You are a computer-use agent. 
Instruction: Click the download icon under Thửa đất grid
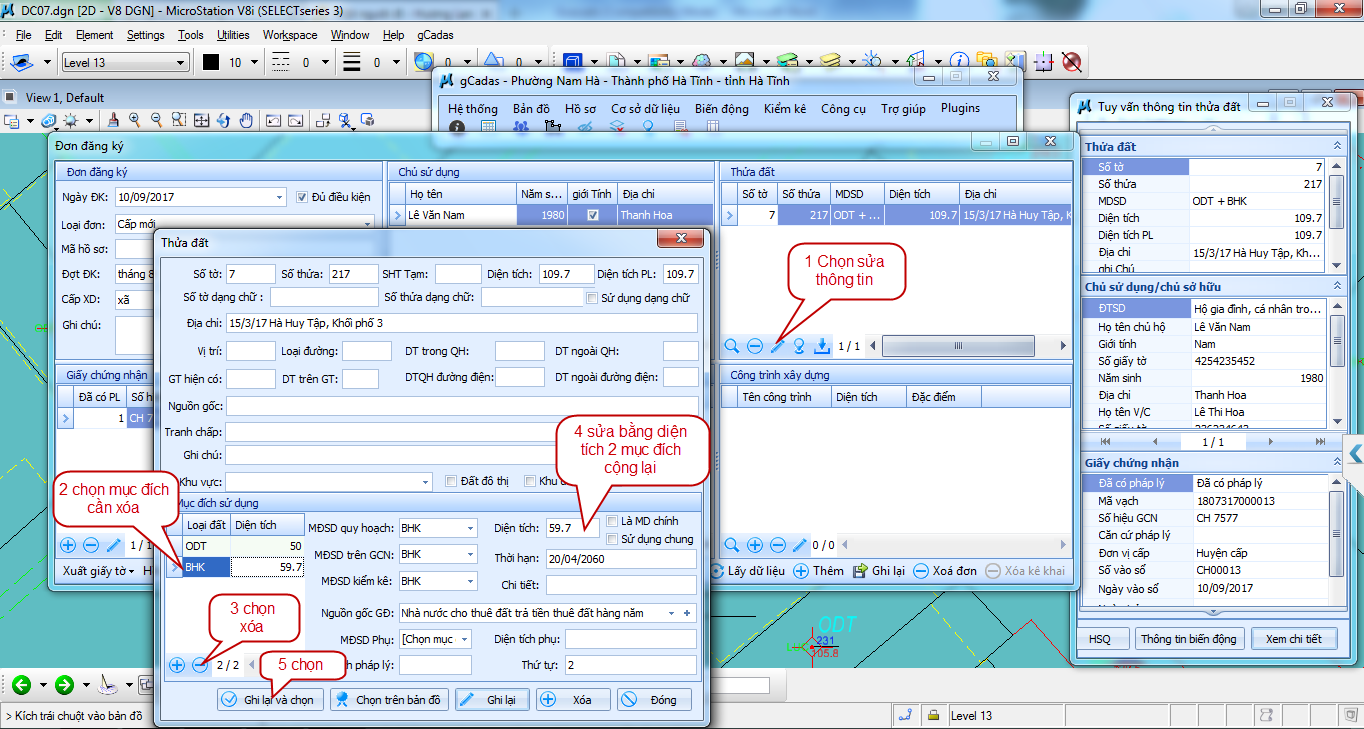(821, 346)
